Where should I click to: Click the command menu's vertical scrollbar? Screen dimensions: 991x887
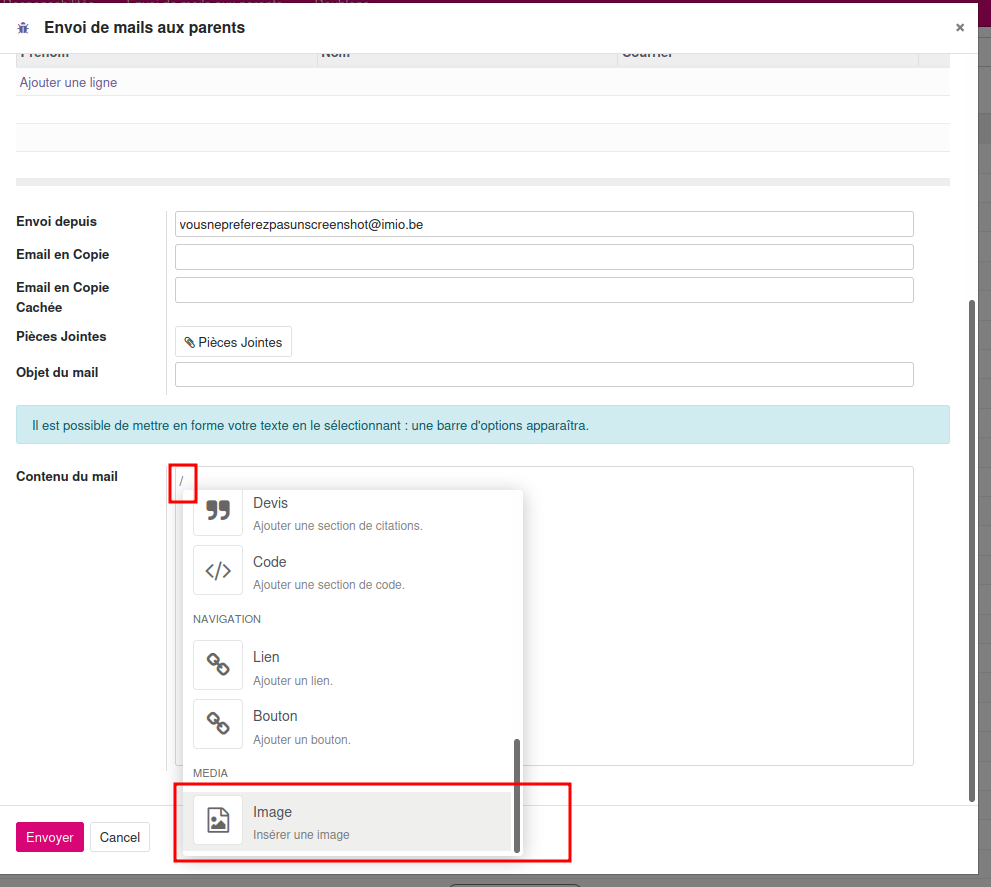516,795
